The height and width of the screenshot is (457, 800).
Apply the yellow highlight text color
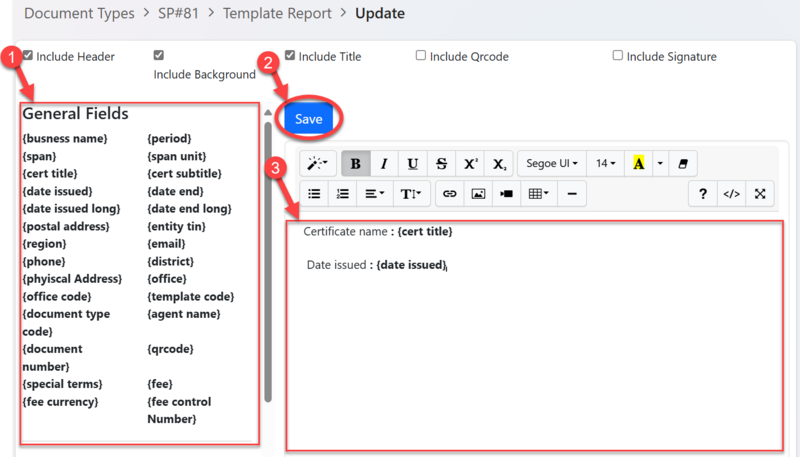pos(638,164)
